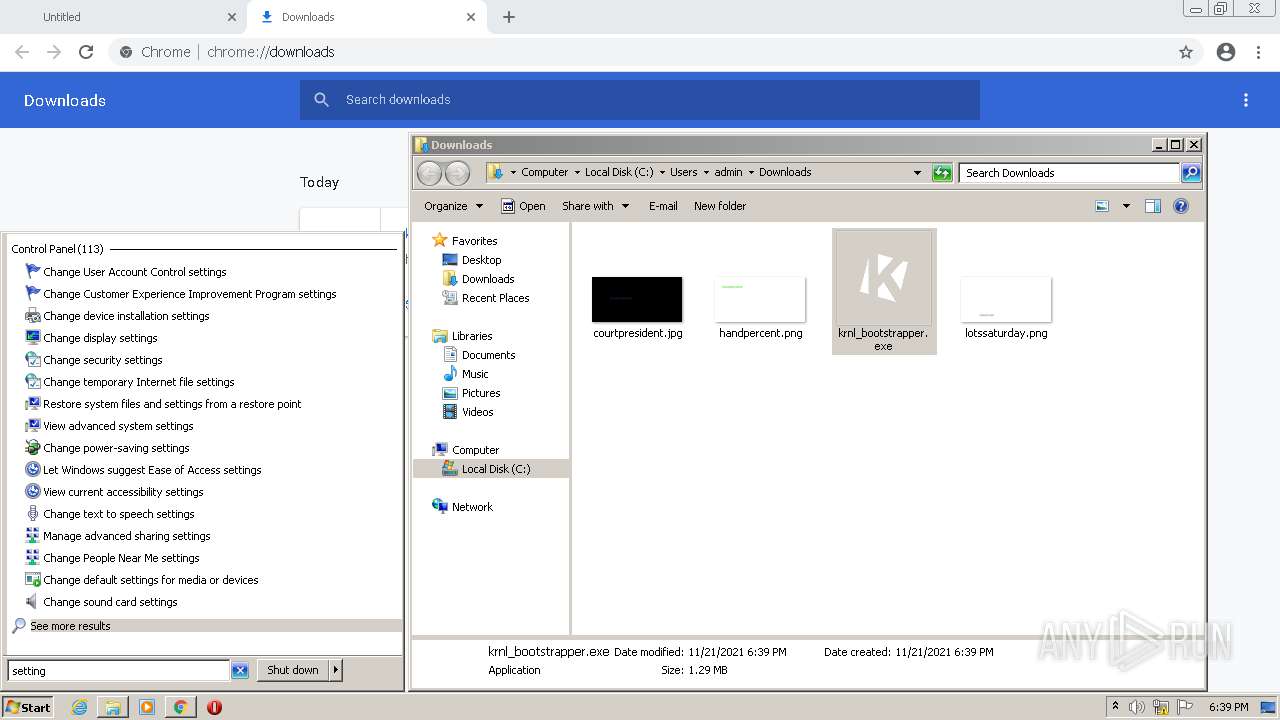Expand the Shut down options arrow

point(336,670)
